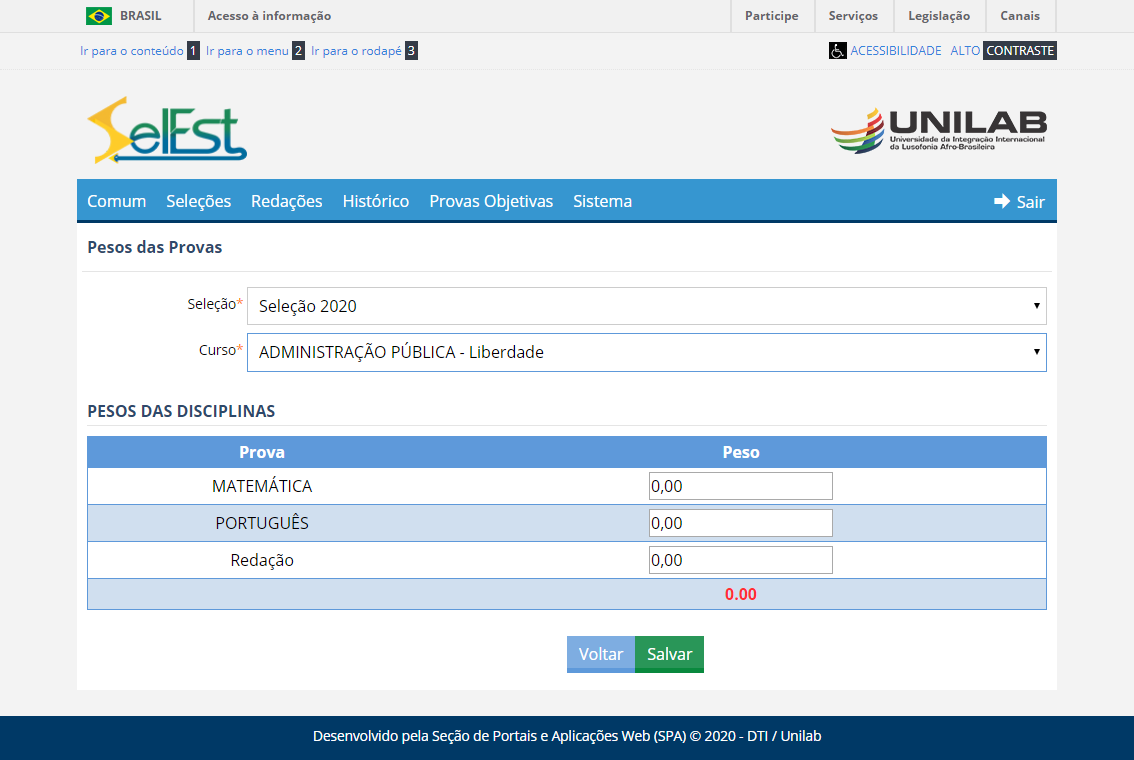Click the Sair arrow icon
The height and width of the screenshot is (760, 1134).
(1002, 201)
